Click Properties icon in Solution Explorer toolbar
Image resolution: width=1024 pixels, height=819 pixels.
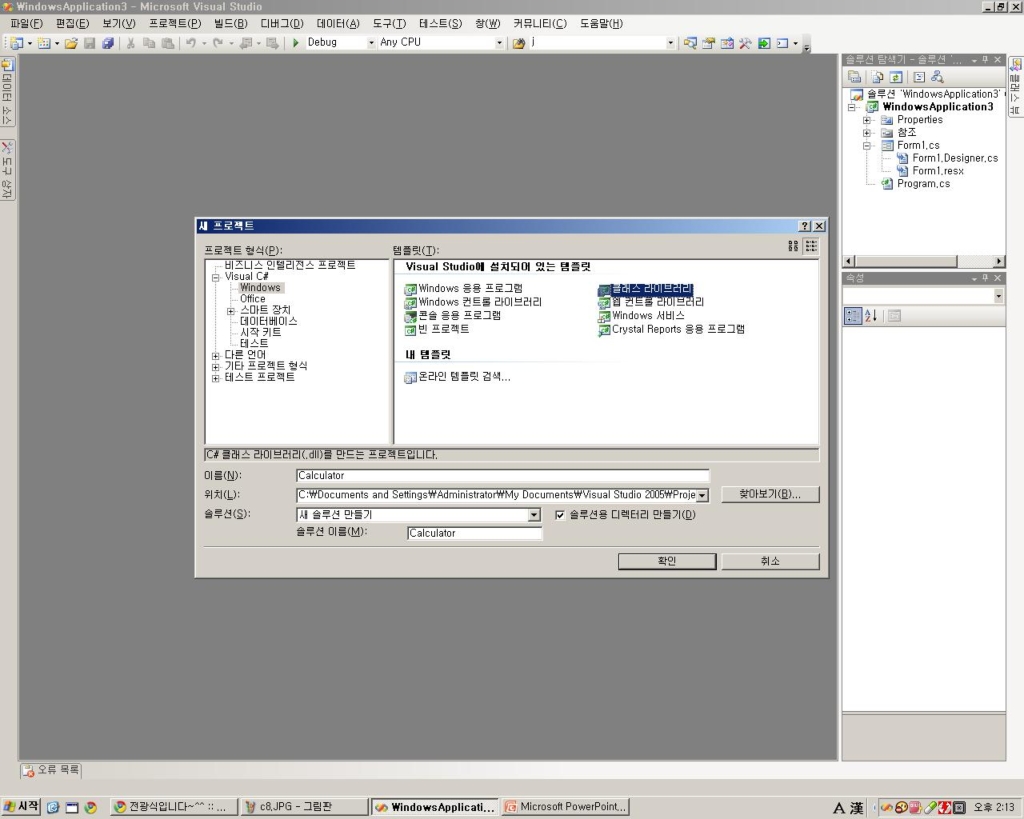tap(854, 77)
